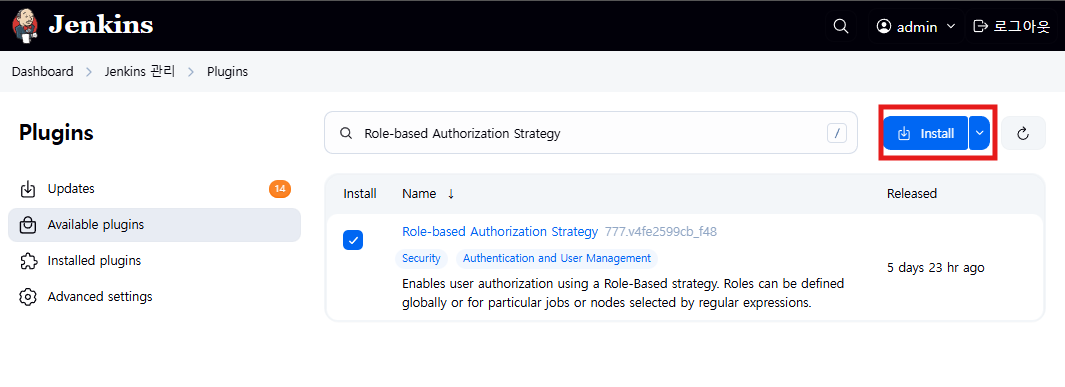The width and height of the screenshot is (1065, 387).
Task: Click the plugin description paragraph
Action: point(623,293)
